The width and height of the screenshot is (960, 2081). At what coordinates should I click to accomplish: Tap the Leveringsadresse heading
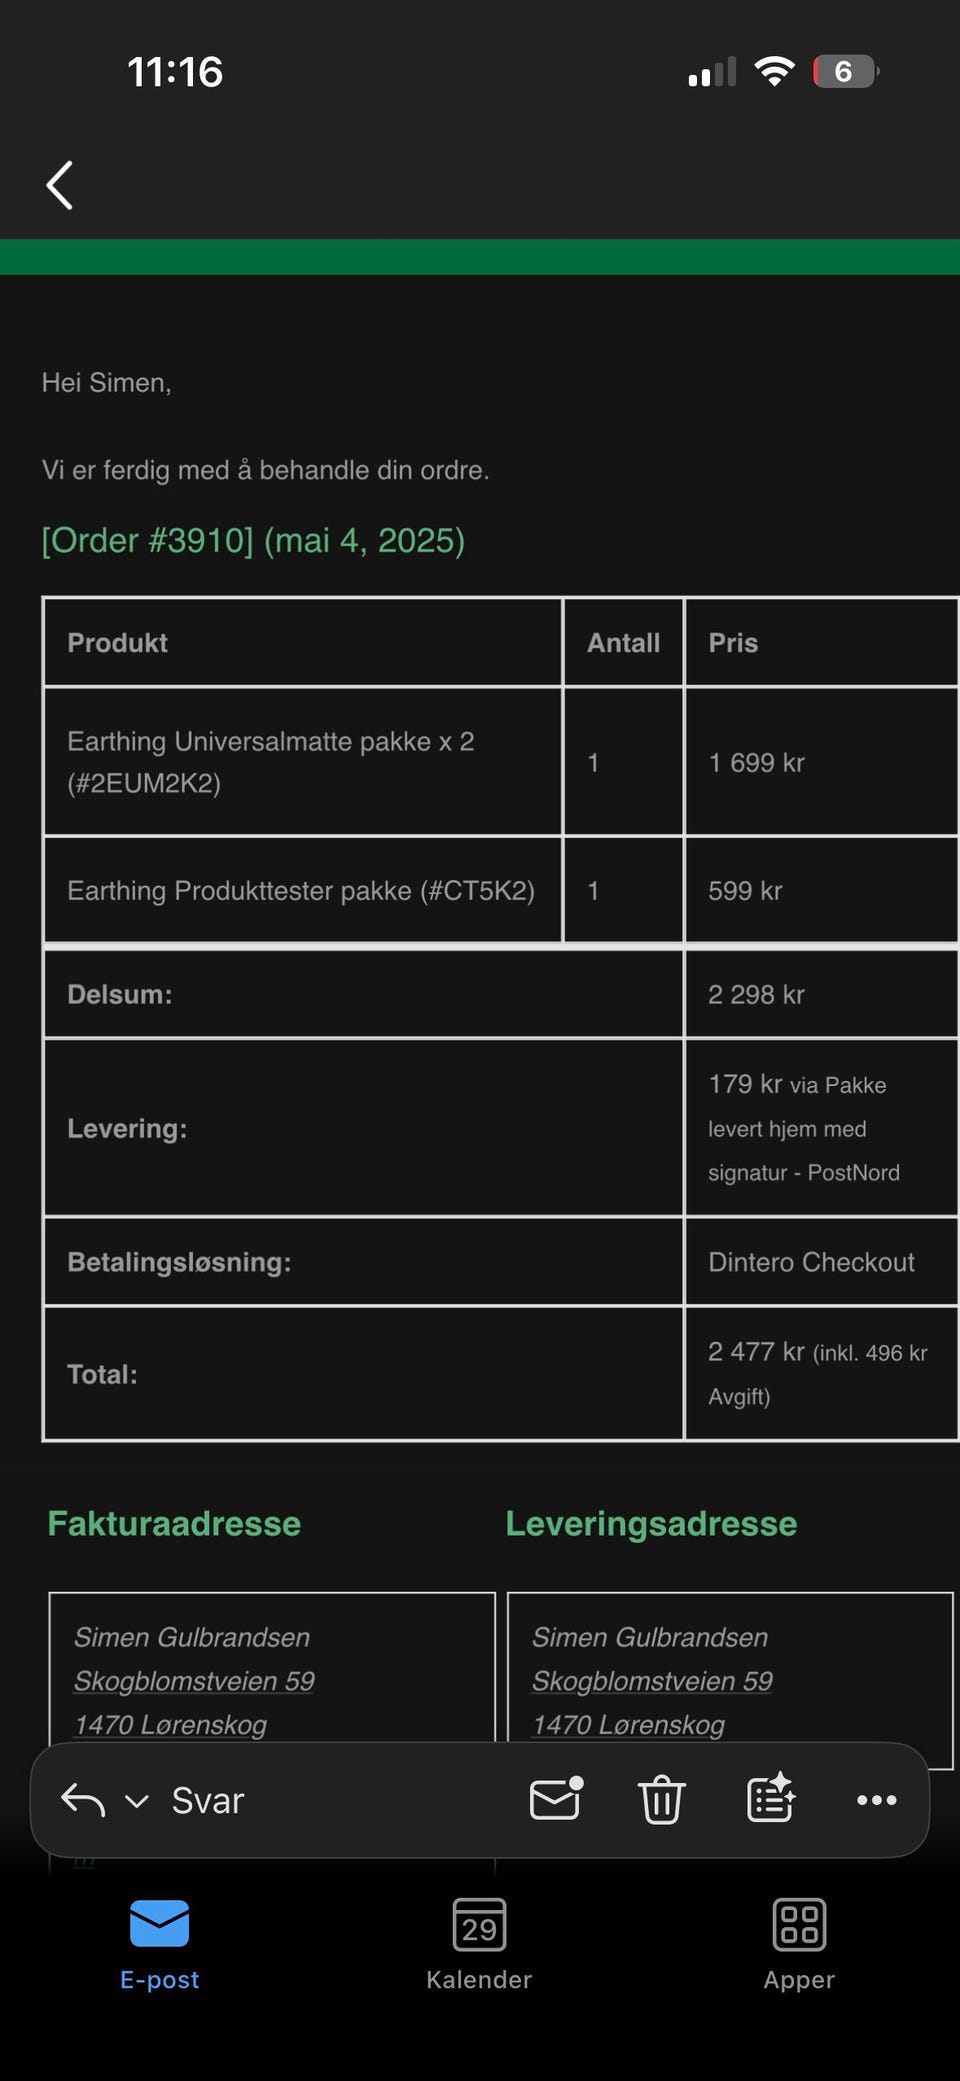pos(651,1523)
